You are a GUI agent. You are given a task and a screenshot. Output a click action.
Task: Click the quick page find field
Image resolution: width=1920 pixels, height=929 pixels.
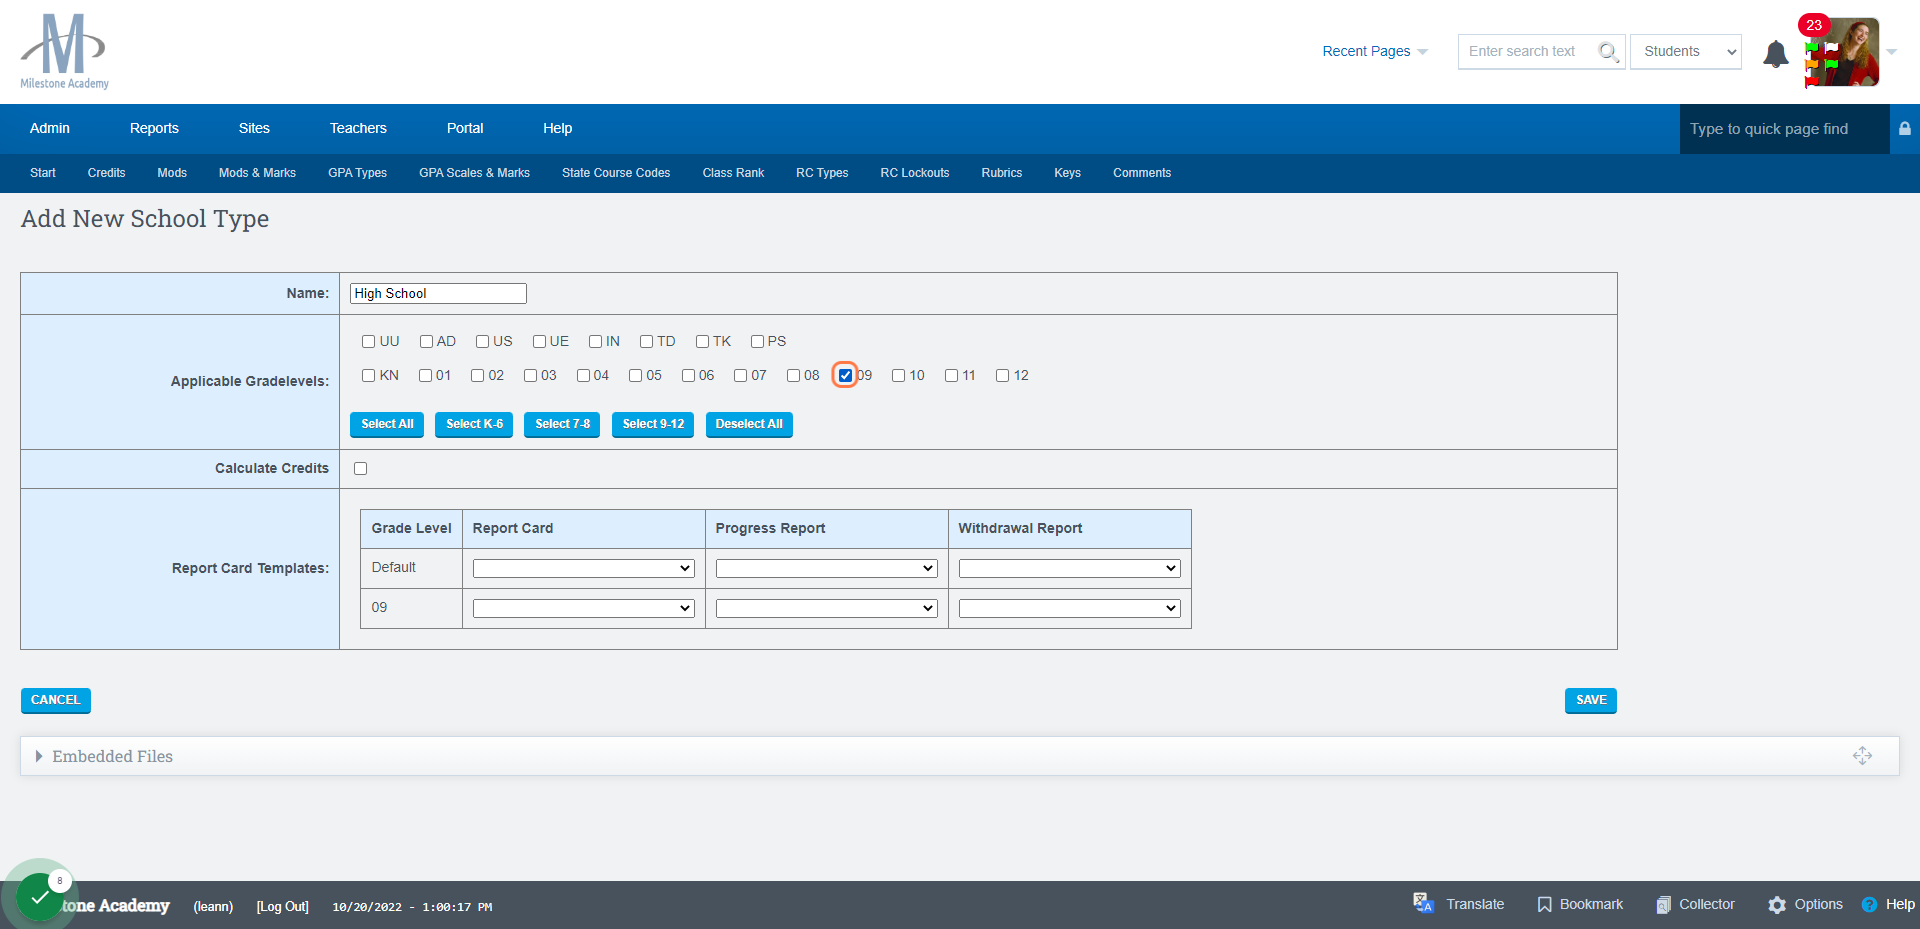(1784, 129)
